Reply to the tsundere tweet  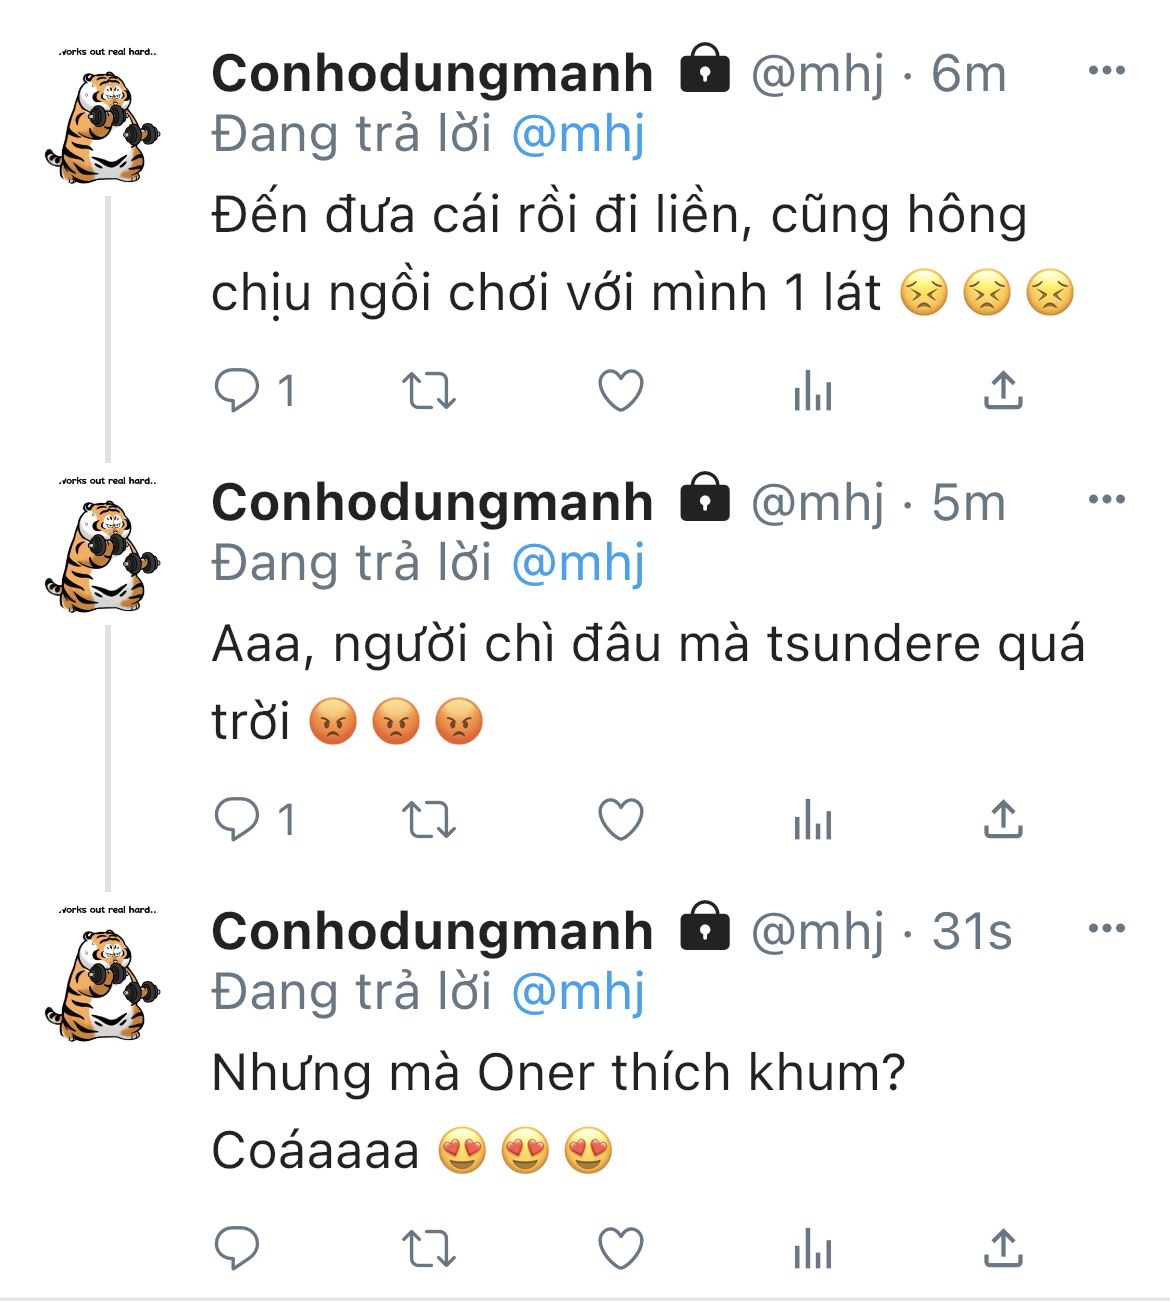237,820
